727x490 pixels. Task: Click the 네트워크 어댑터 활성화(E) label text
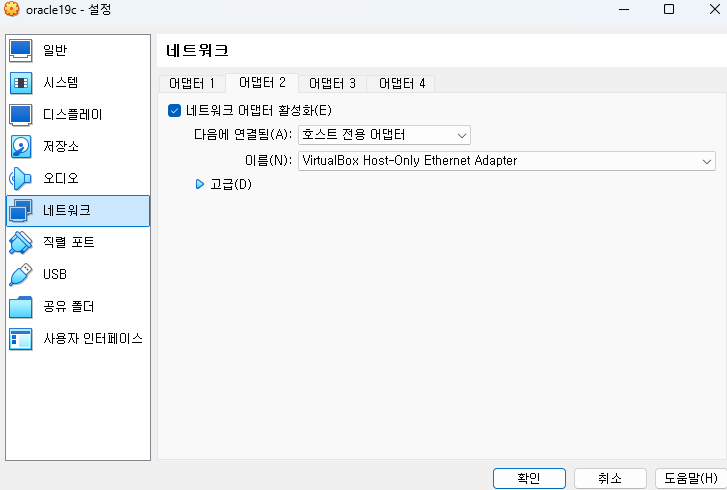coord(259,110)
